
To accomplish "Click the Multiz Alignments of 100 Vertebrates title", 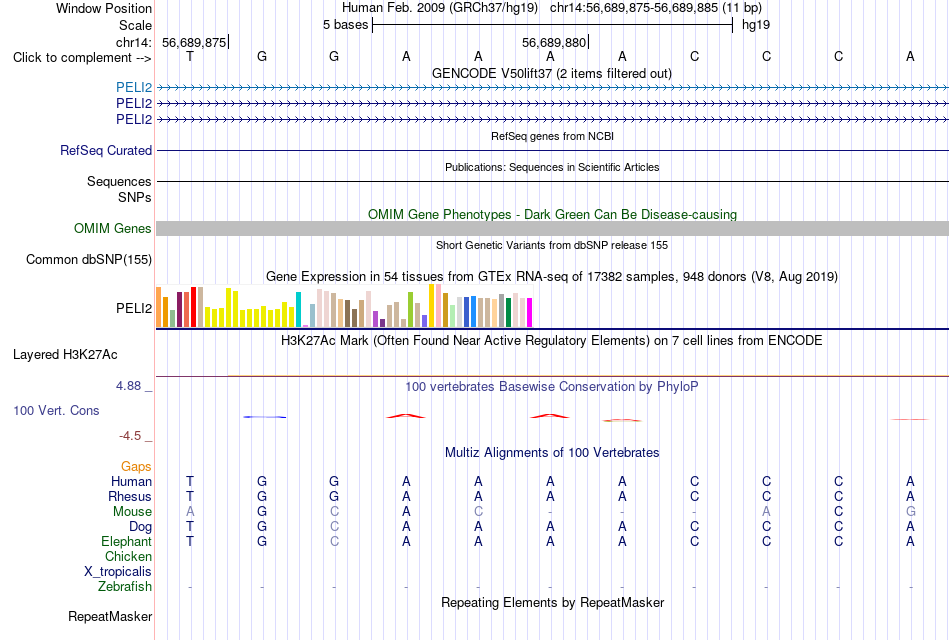I will [x=552, y=453].
